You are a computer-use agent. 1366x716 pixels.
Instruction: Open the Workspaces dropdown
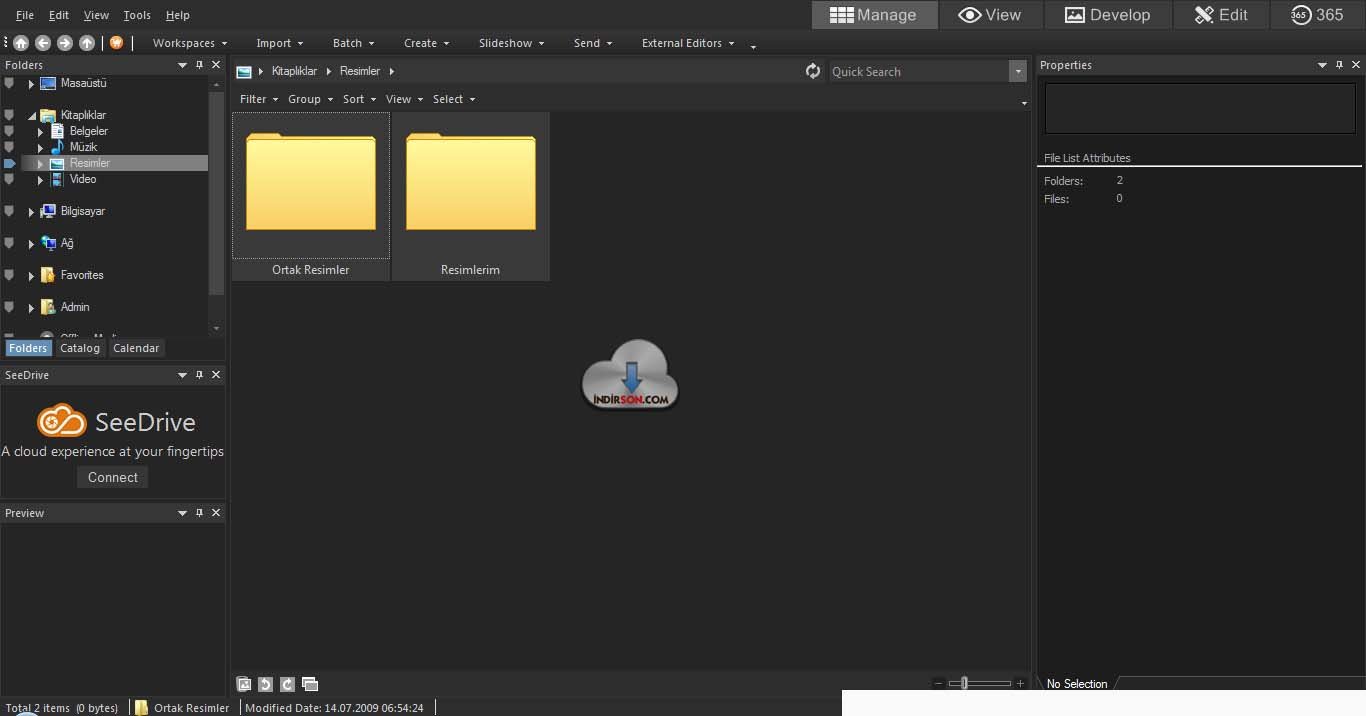(x=190, y=43)
